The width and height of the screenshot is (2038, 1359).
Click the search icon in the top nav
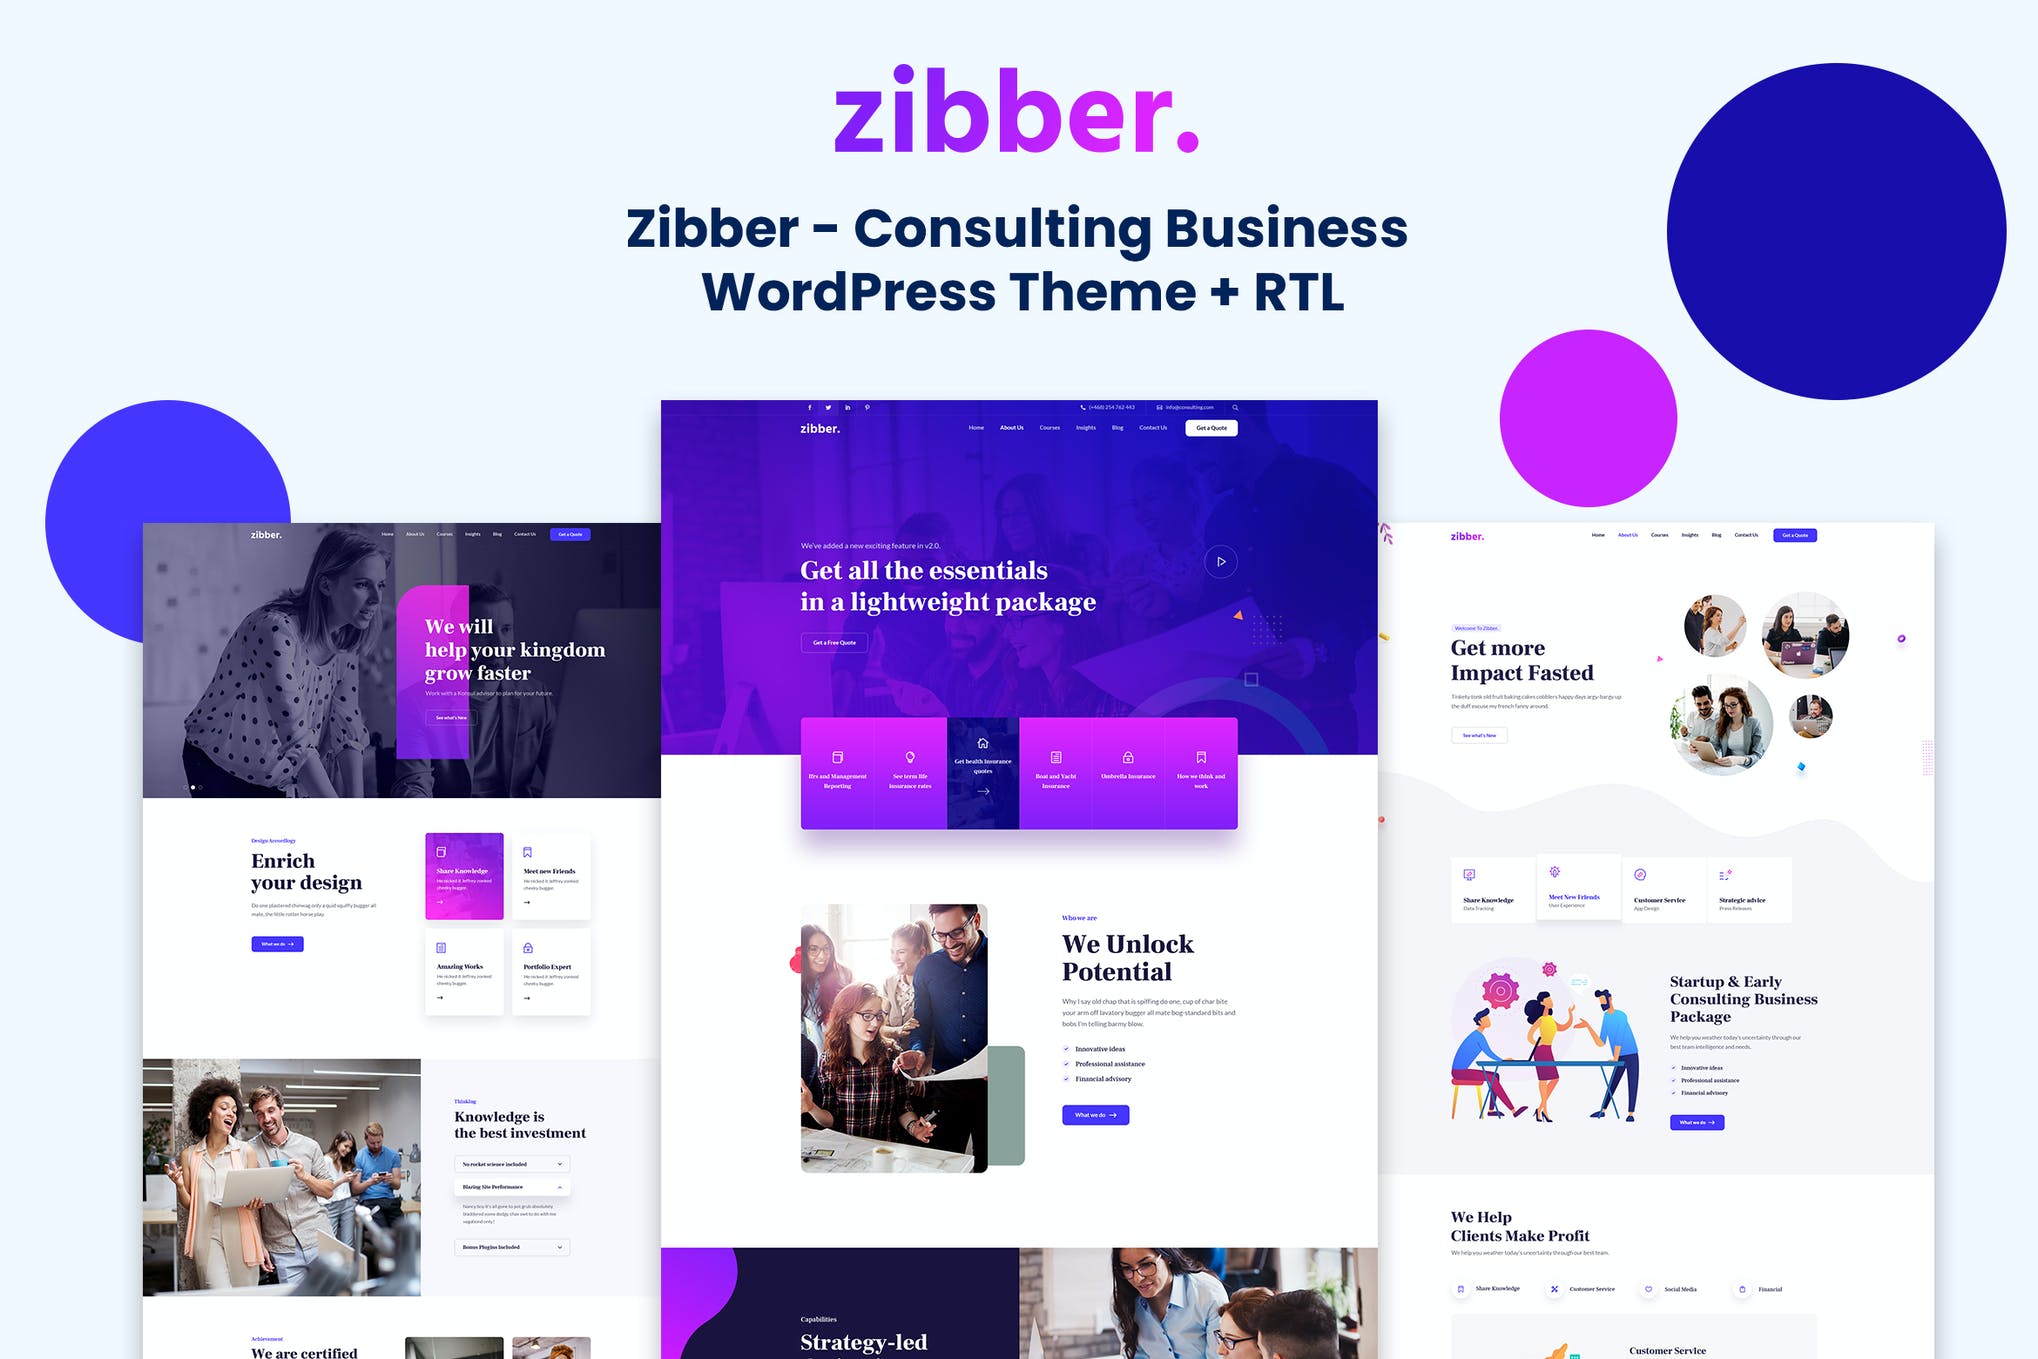pos(1234,406)
